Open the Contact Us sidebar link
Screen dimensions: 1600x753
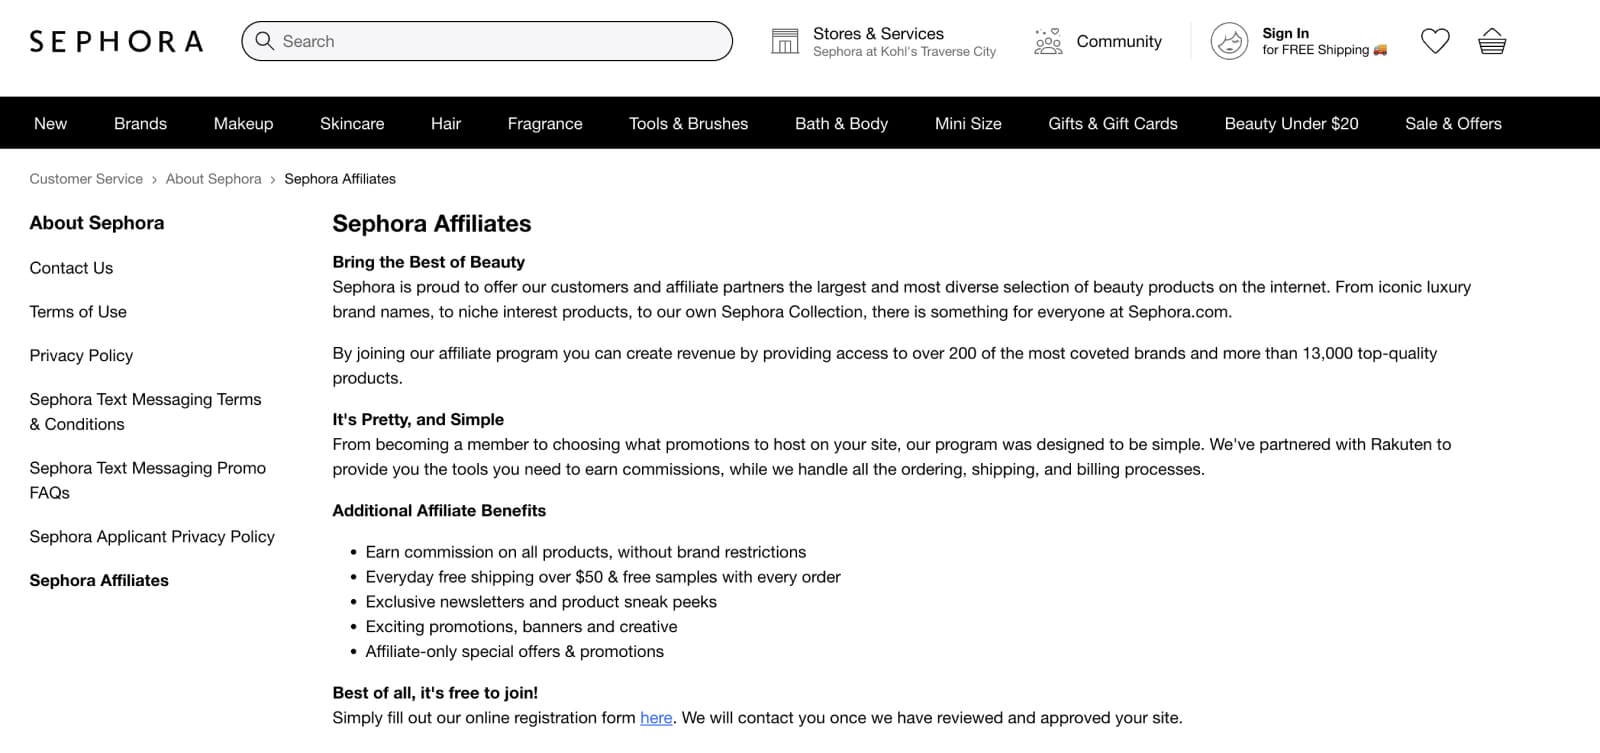[x=71, y=268]
